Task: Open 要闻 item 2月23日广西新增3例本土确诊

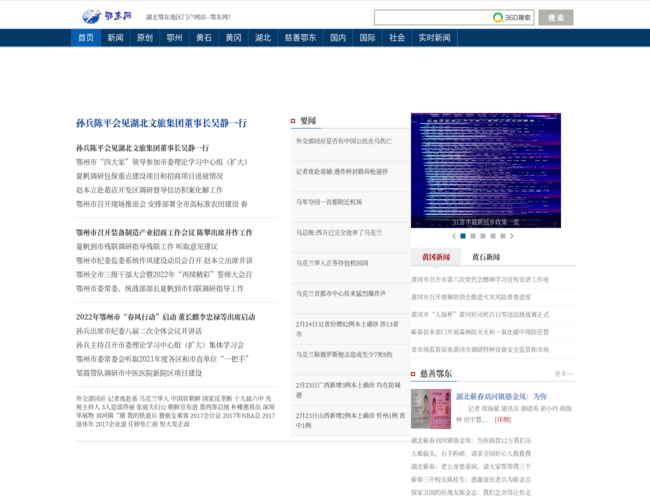Action: tap(348, 390)
